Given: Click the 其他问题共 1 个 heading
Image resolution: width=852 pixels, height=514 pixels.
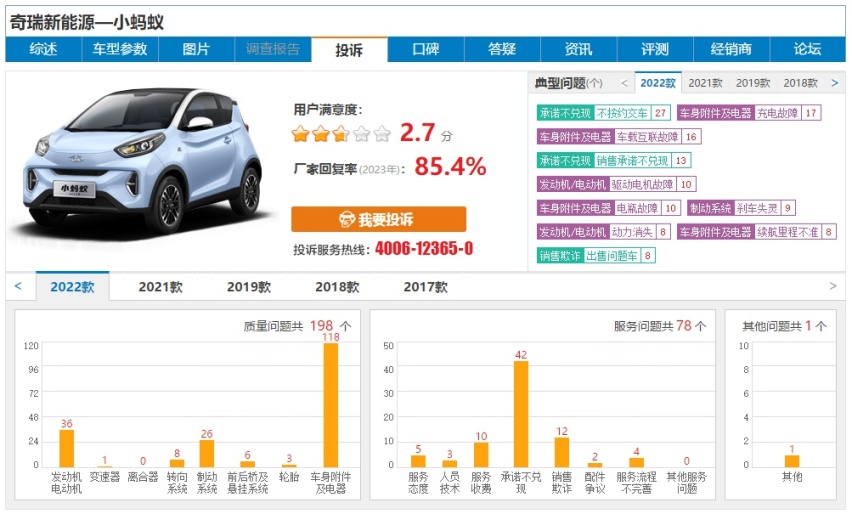Looking at the screenshot, I should (x=785, y=326).
